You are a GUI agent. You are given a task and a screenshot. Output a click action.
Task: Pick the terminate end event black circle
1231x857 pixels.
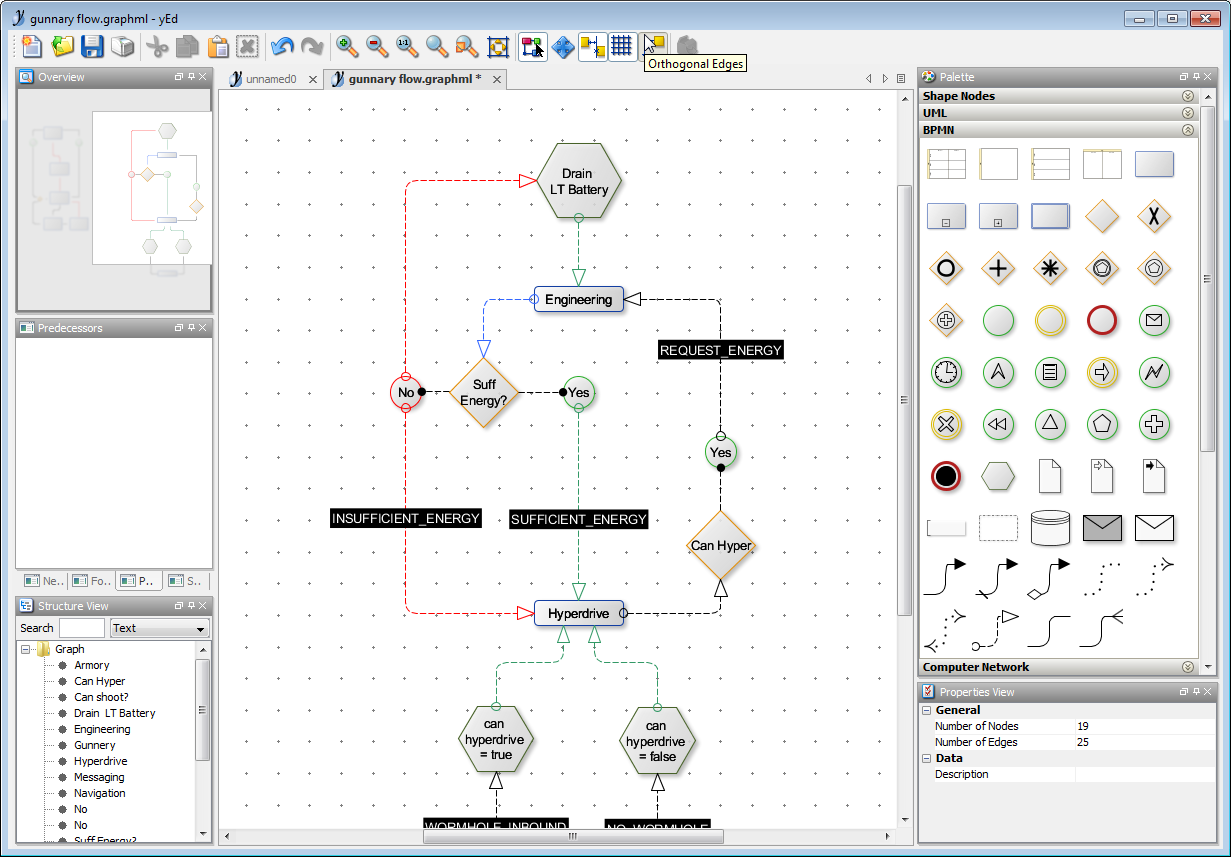pos(946,476)
